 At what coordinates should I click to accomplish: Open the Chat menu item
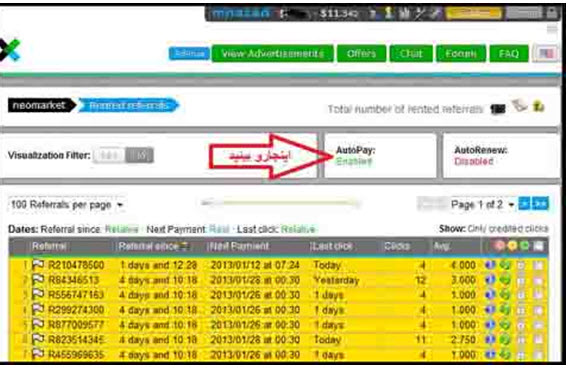point(411,54)
